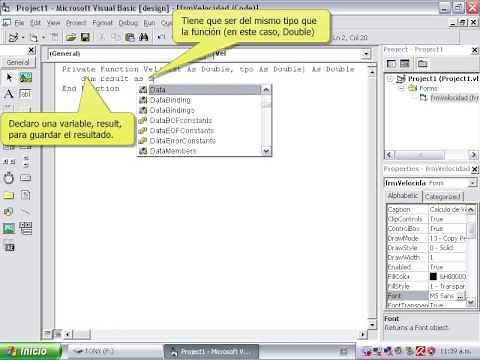This screenshot has width=480, height=360.
Task: Select the Image control in the toolbox
Action: point(9,228)
